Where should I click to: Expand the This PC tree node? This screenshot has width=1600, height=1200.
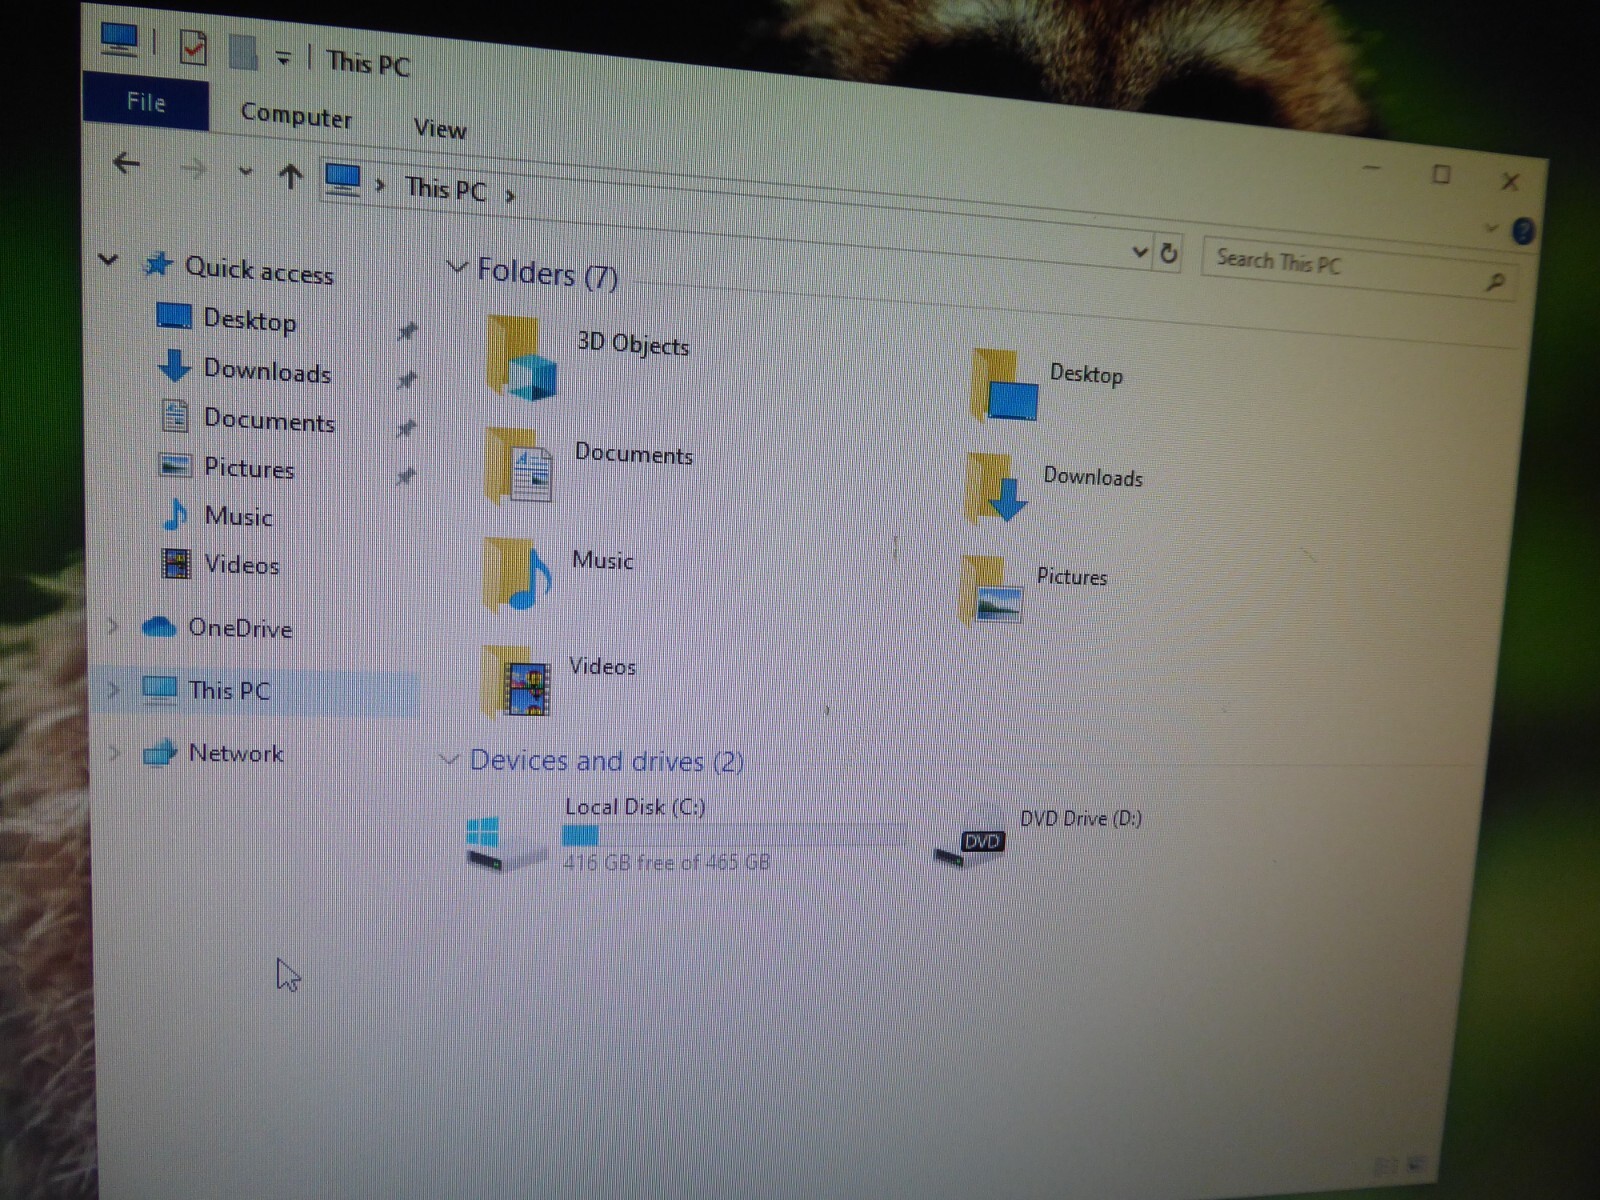pyautogui.click(x=112, y=689)
